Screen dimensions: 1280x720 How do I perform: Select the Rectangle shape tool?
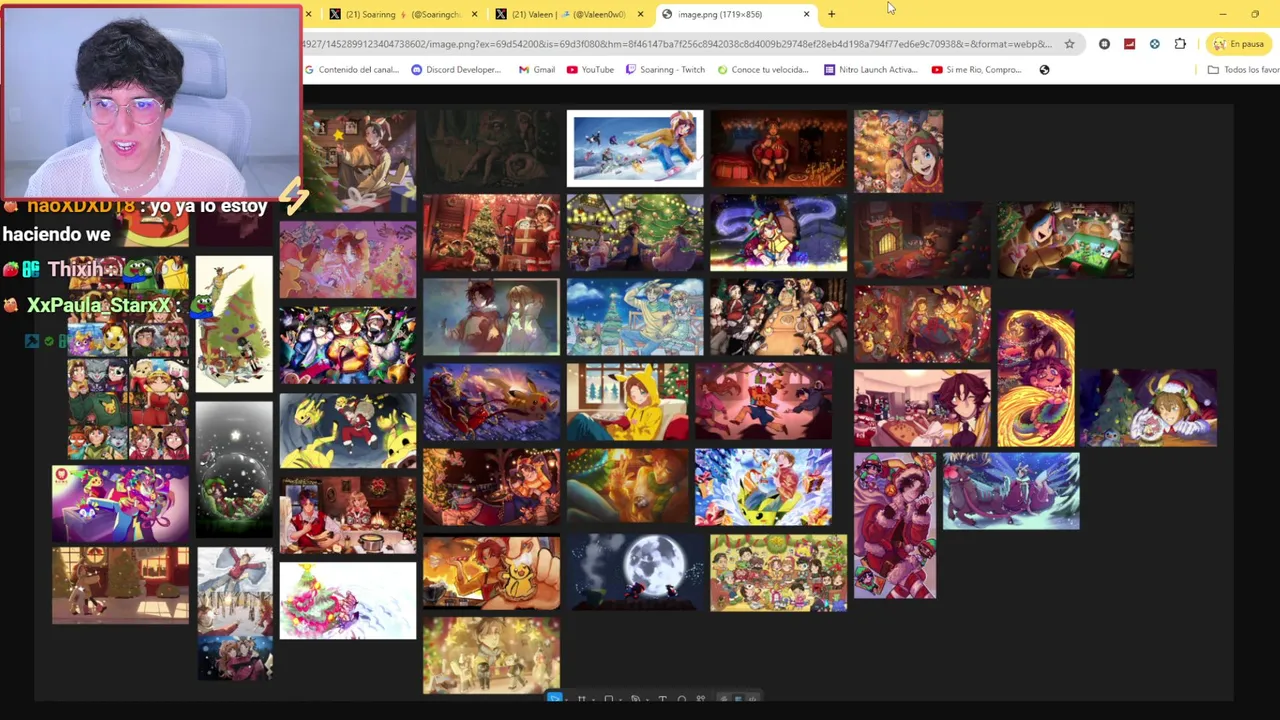coord(608,699)
